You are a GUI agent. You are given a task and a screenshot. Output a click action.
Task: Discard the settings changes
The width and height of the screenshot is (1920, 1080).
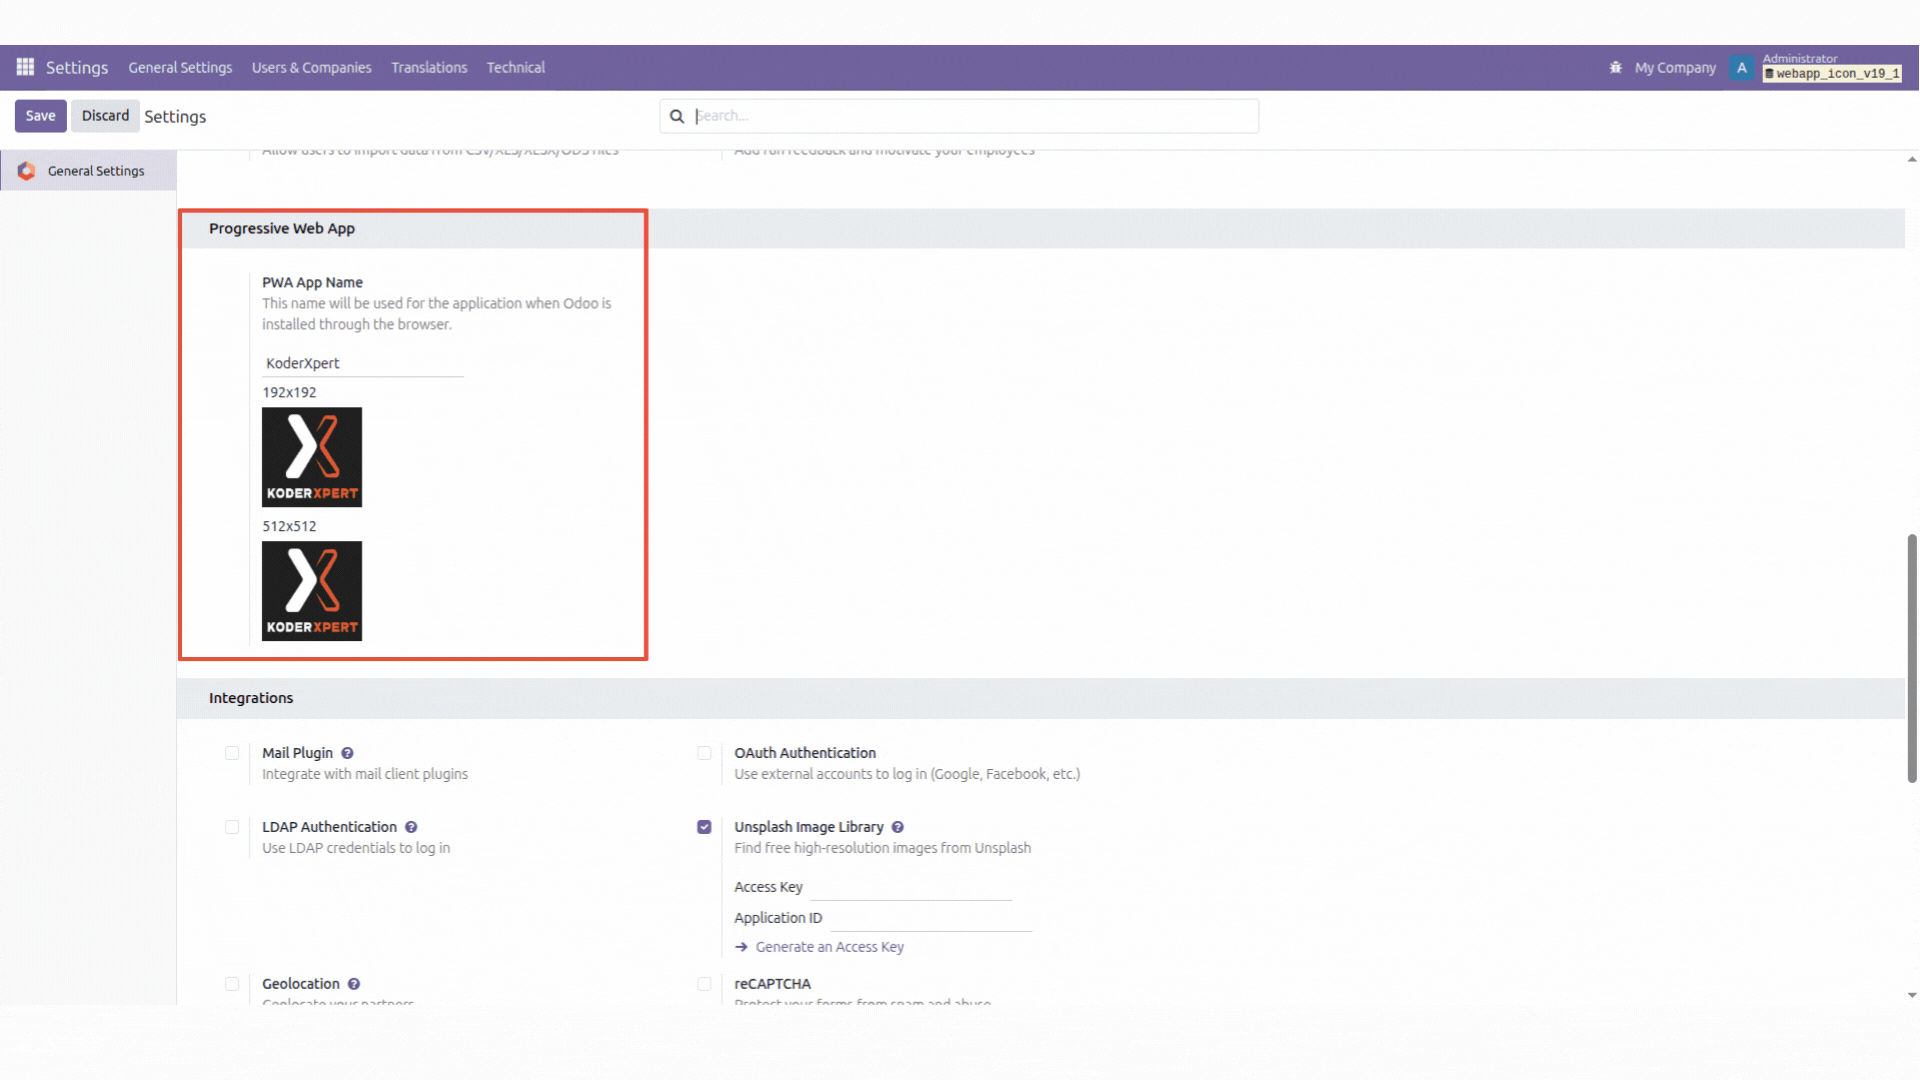105,116
